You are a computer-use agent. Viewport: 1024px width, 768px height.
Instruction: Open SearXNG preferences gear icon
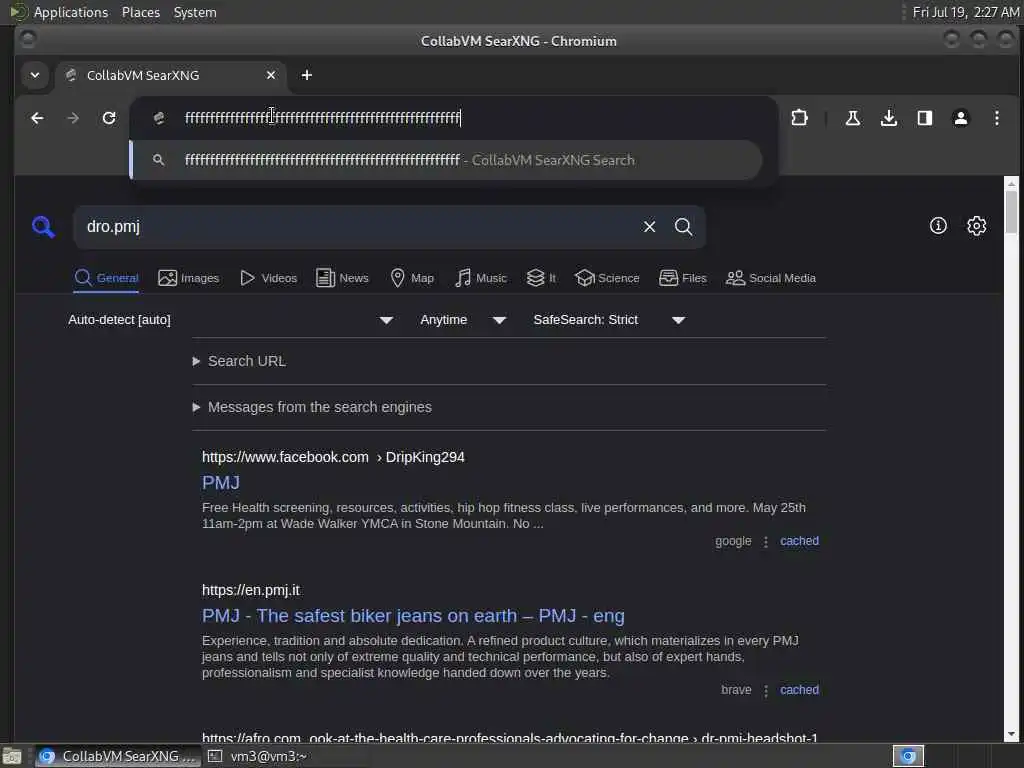[x=976, y=226]
